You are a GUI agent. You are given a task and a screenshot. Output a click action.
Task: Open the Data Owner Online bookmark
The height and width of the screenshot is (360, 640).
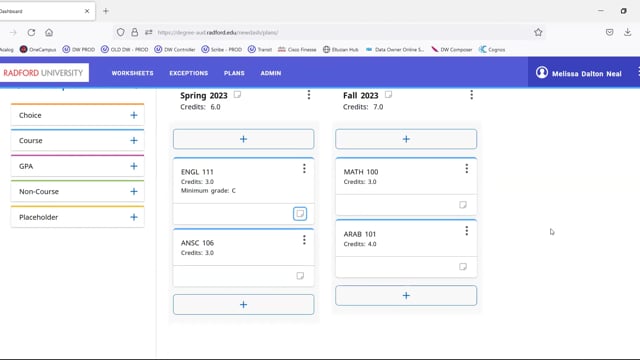tap(395, 49)
